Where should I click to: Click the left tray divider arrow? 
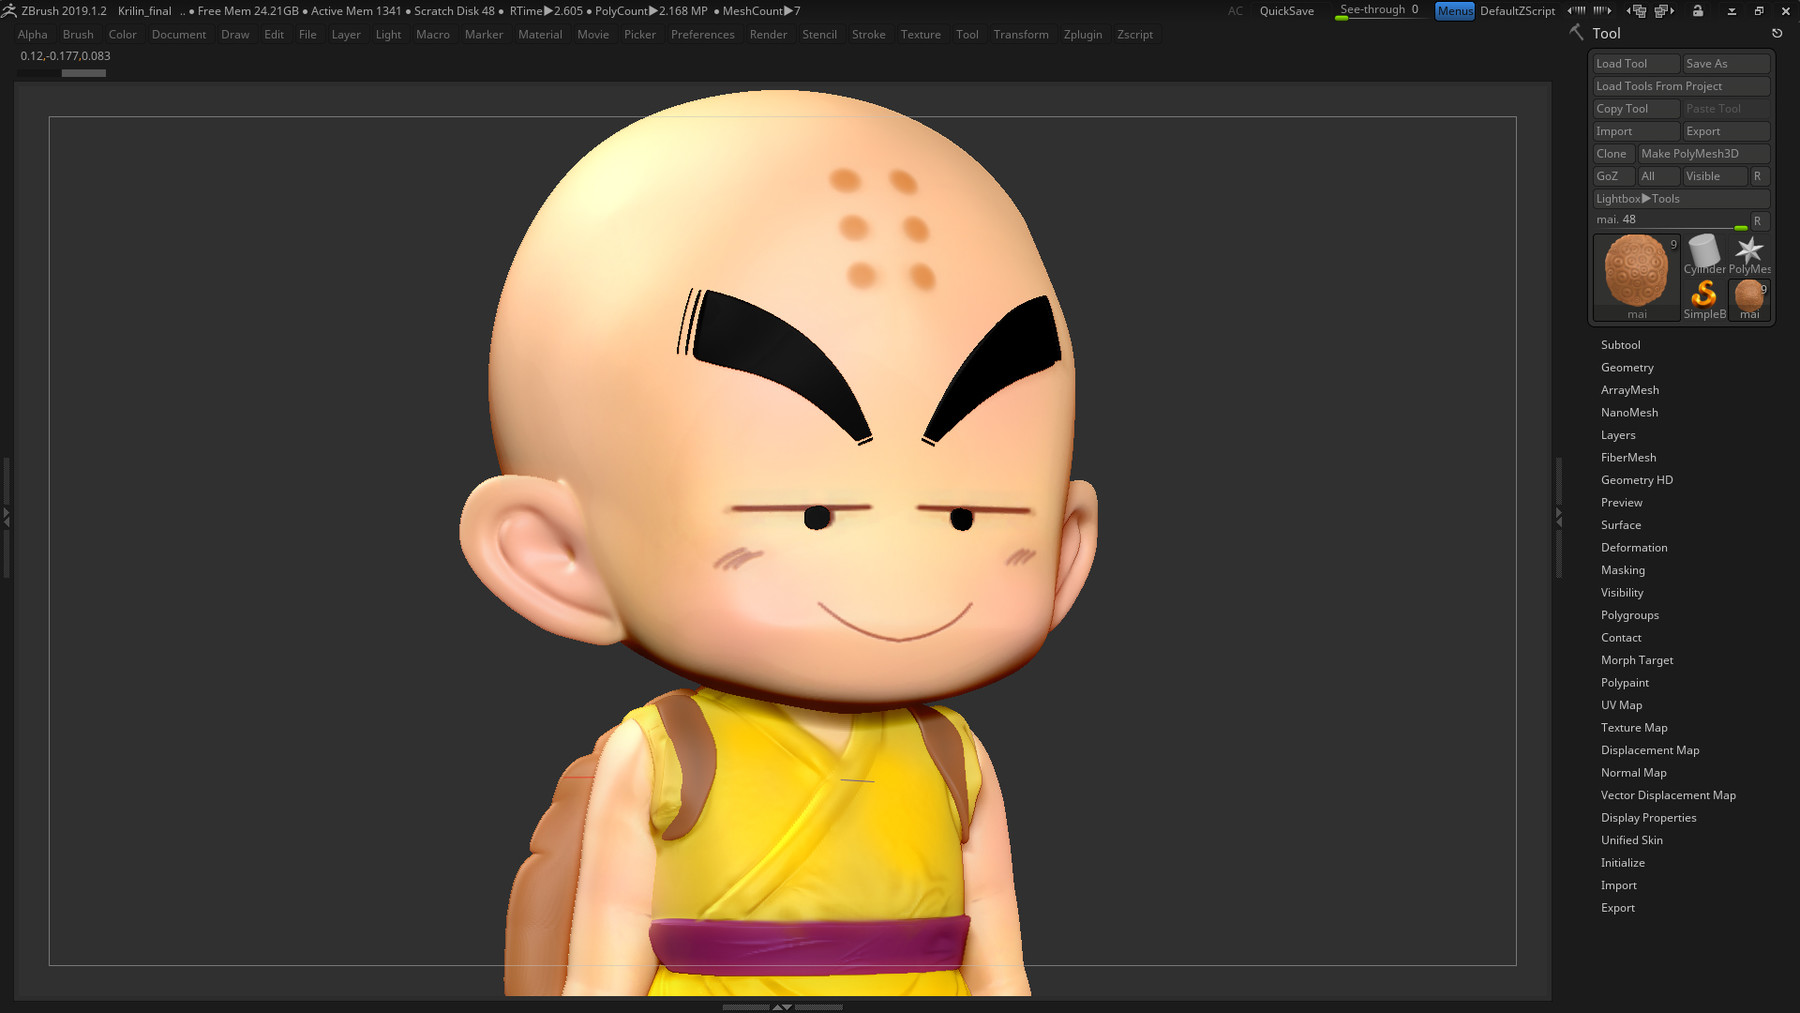[x=6, y=517]
